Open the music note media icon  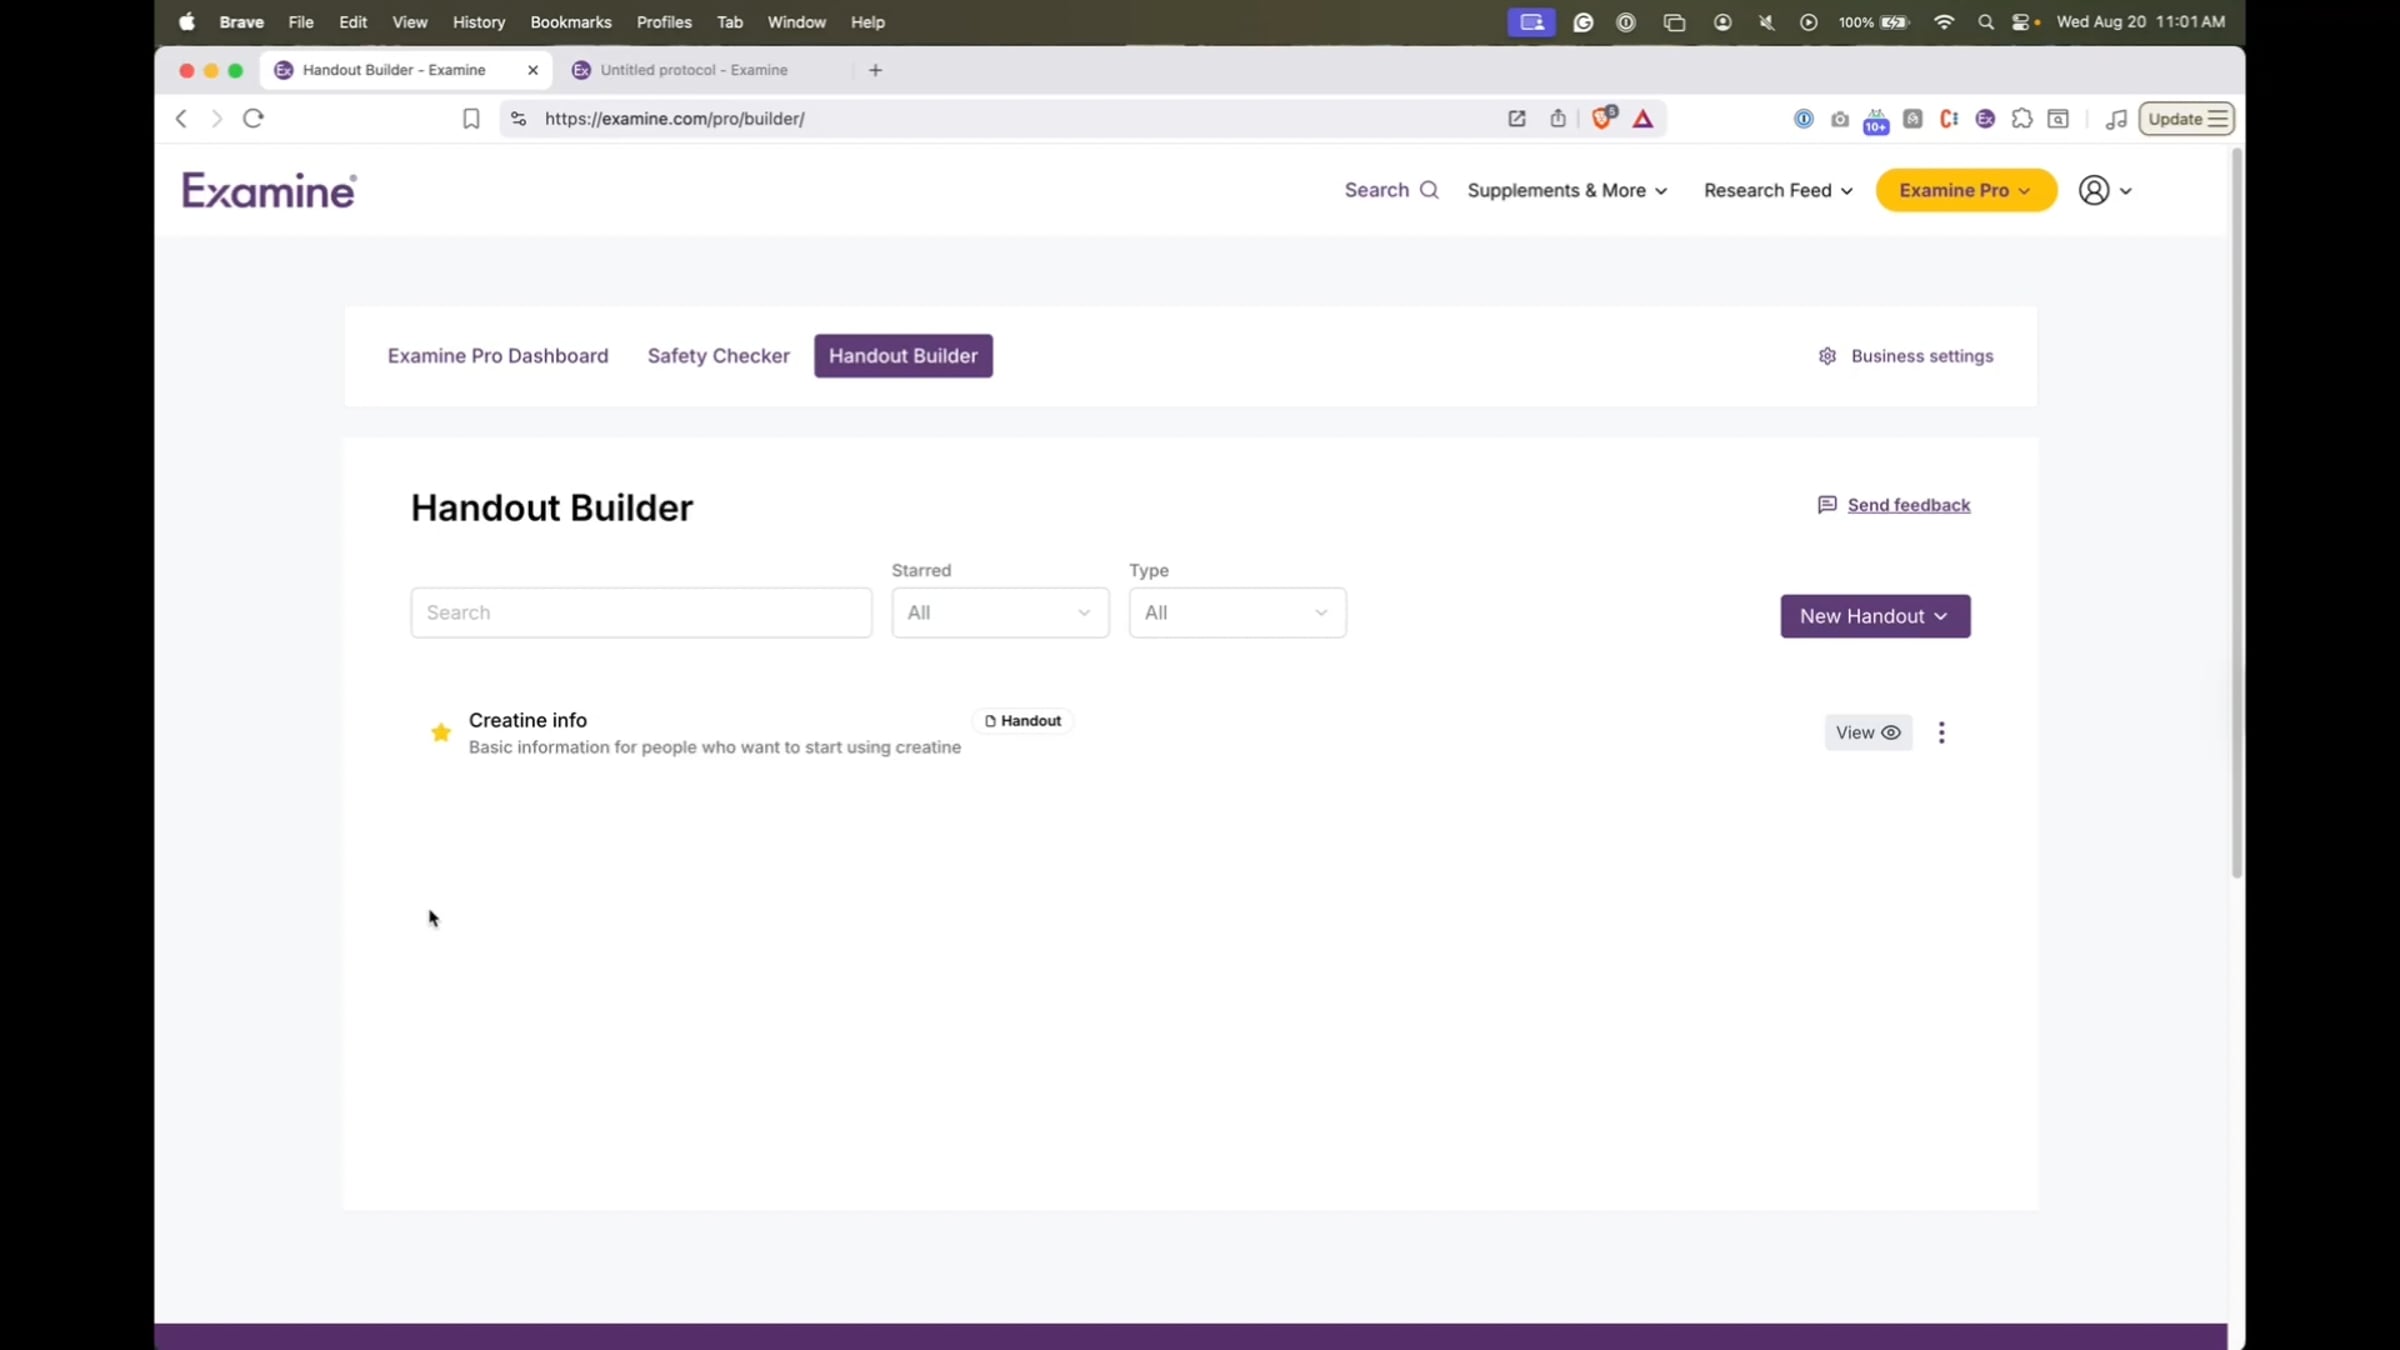coord(2115,119)
